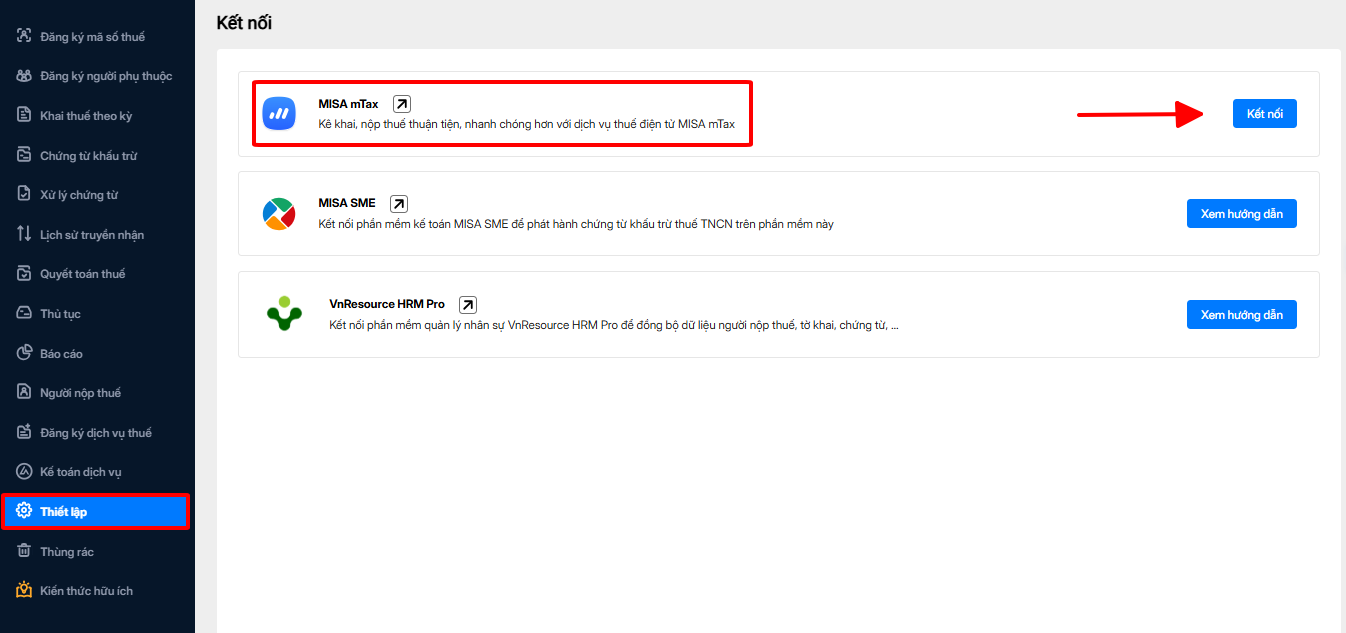The height and width of the screenshot is (633, 1346).
Task: Click the Người nộp thuế icon
Action: pos(24,392)
